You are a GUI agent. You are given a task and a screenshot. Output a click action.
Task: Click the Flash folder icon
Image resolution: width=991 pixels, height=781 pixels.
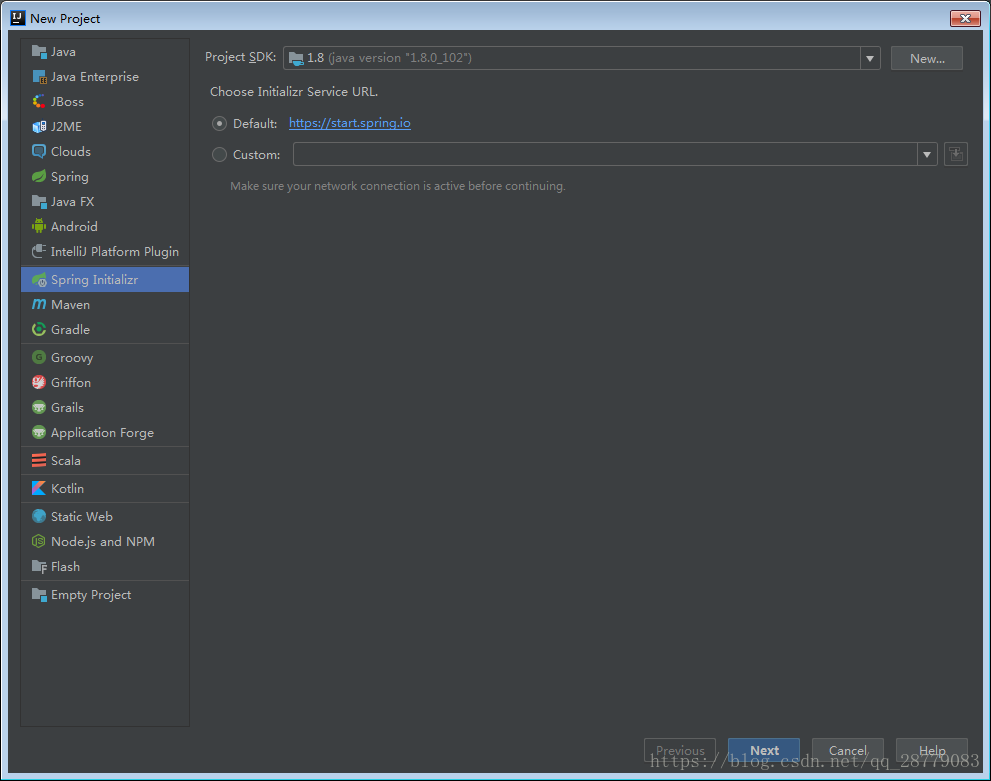coord(39,567)
